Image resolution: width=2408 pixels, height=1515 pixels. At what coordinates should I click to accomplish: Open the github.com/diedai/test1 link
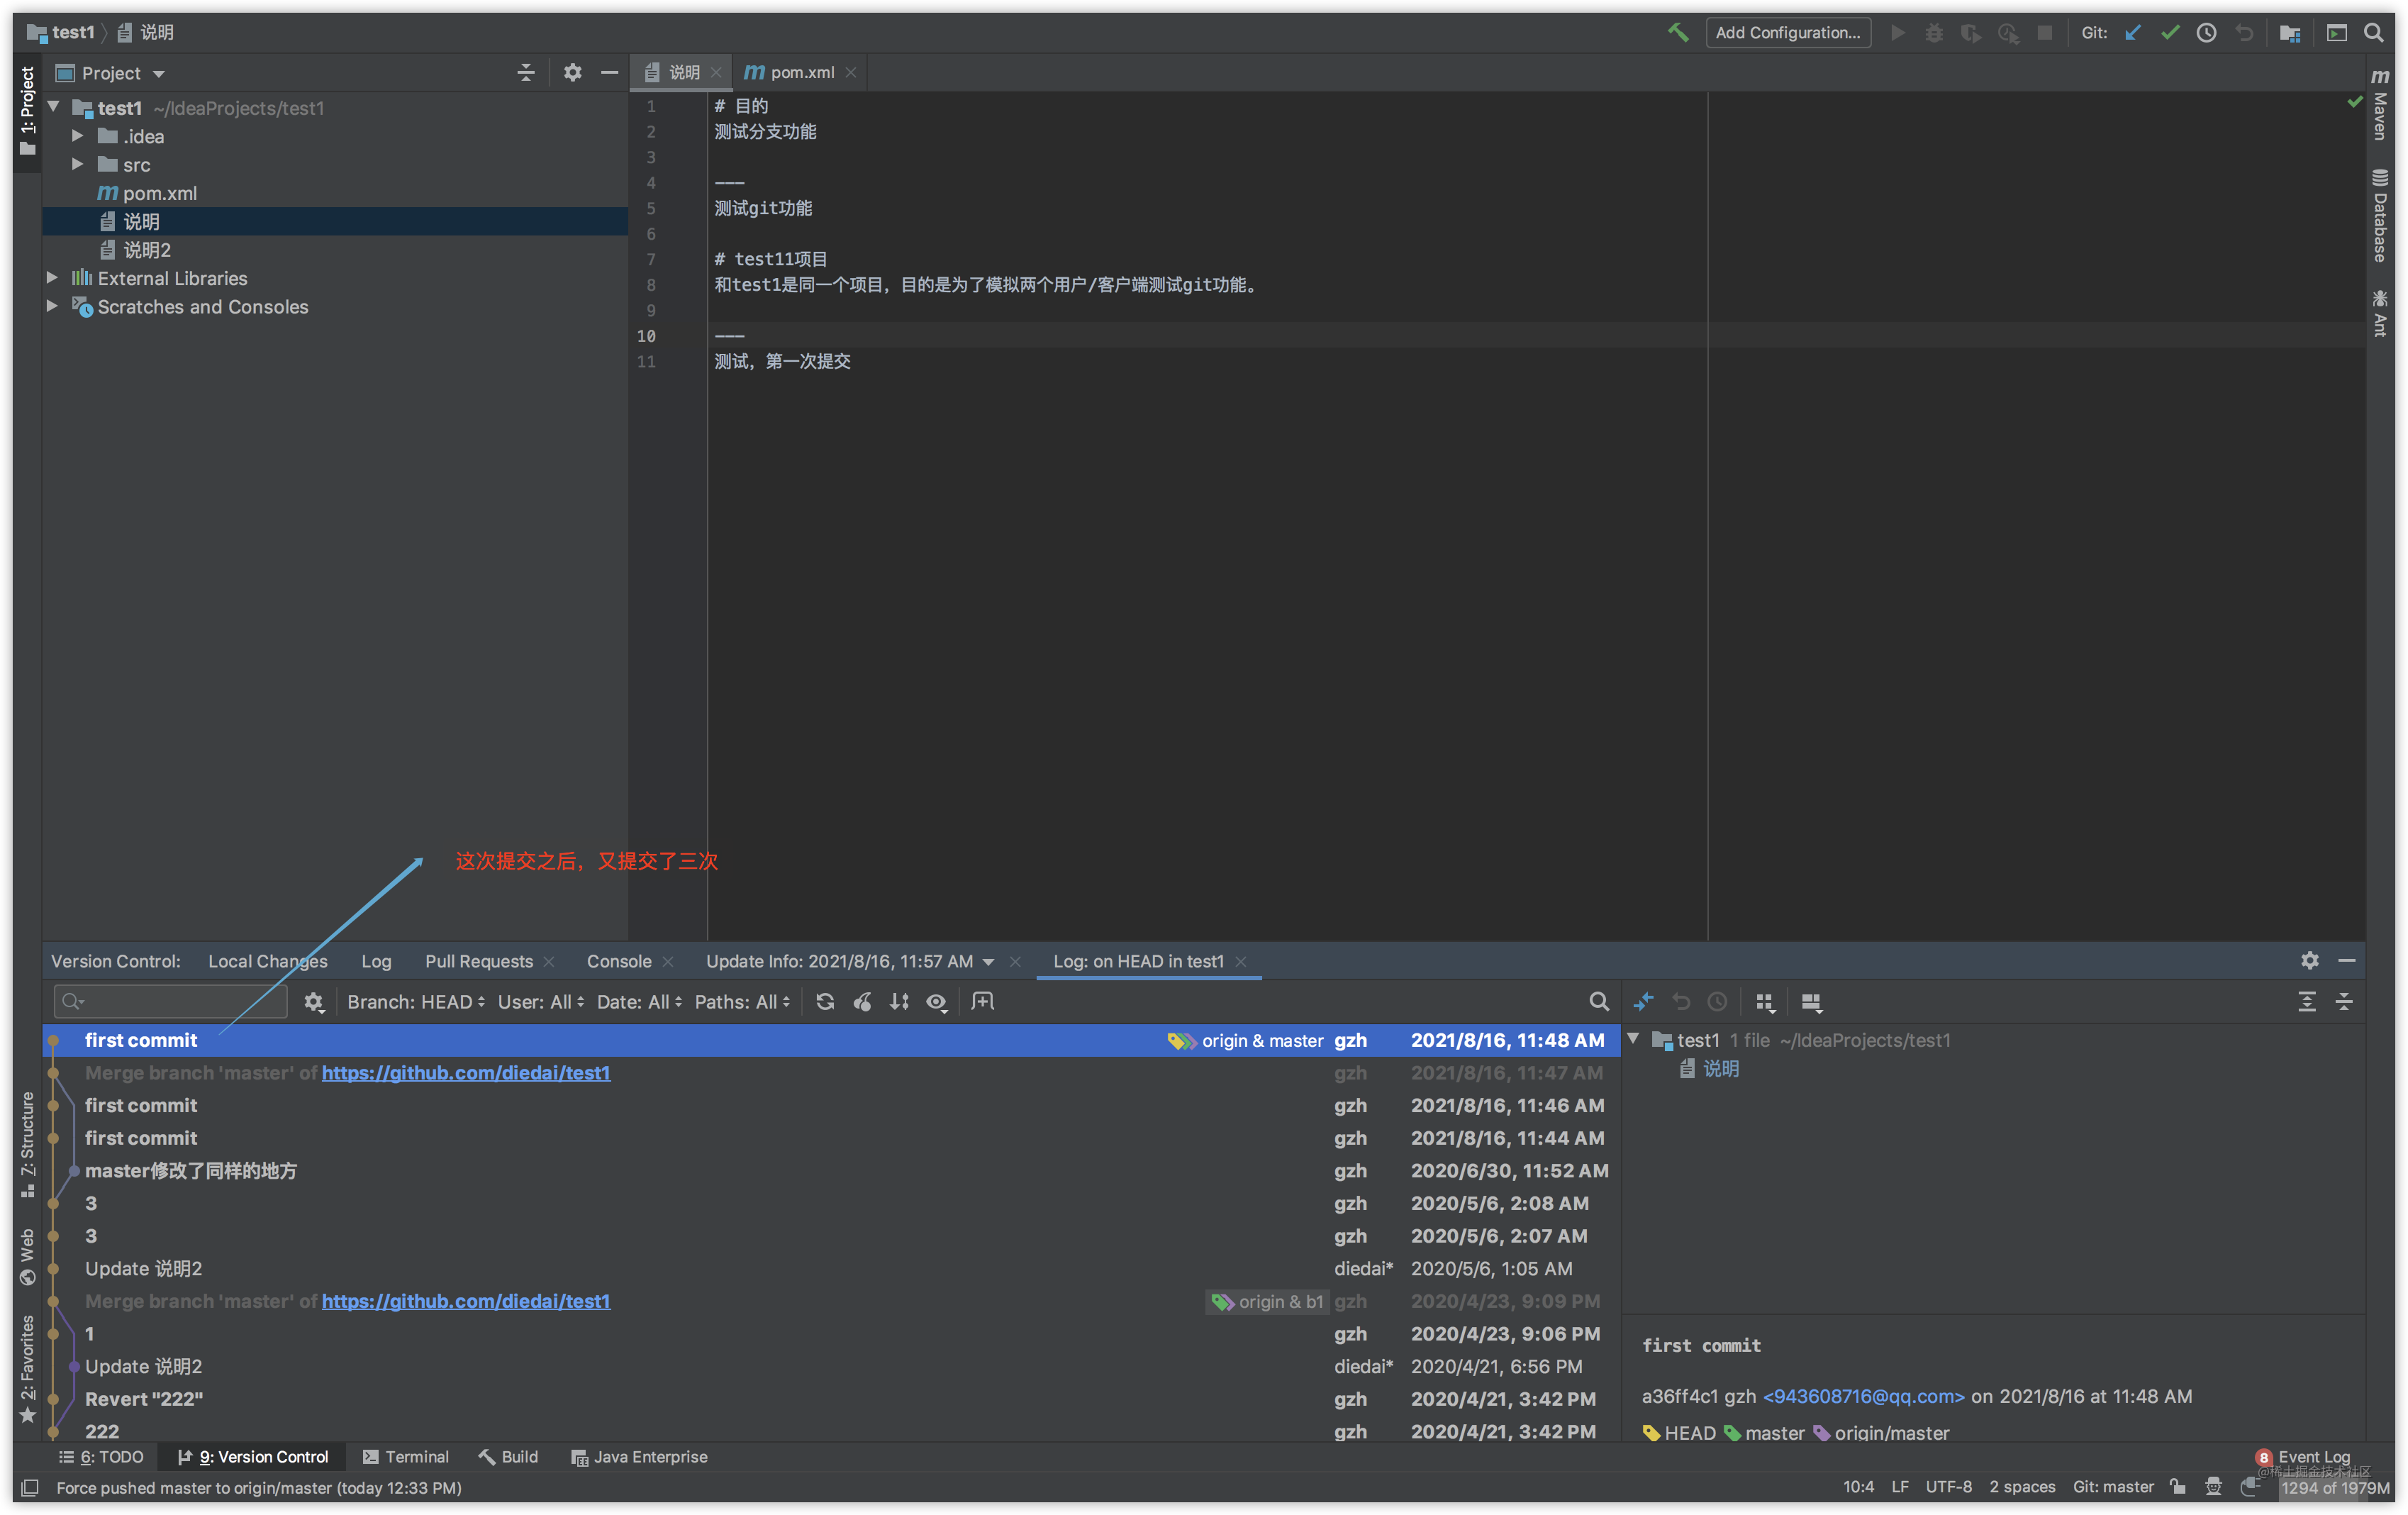pos(466,1072)
